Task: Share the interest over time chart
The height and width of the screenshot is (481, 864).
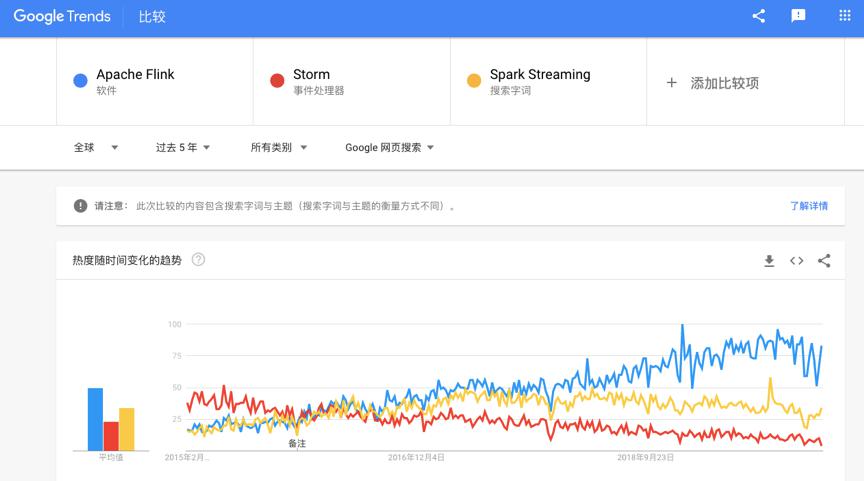Action: [824, 261]
